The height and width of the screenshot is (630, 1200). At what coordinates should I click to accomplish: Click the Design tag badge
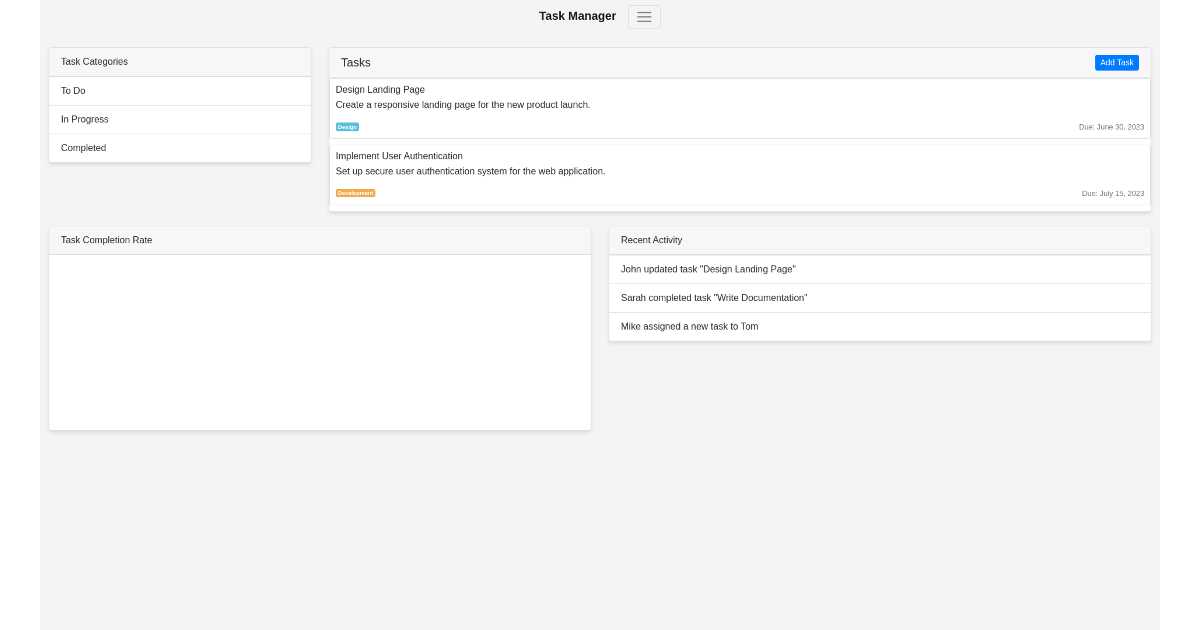click(347, 127)
